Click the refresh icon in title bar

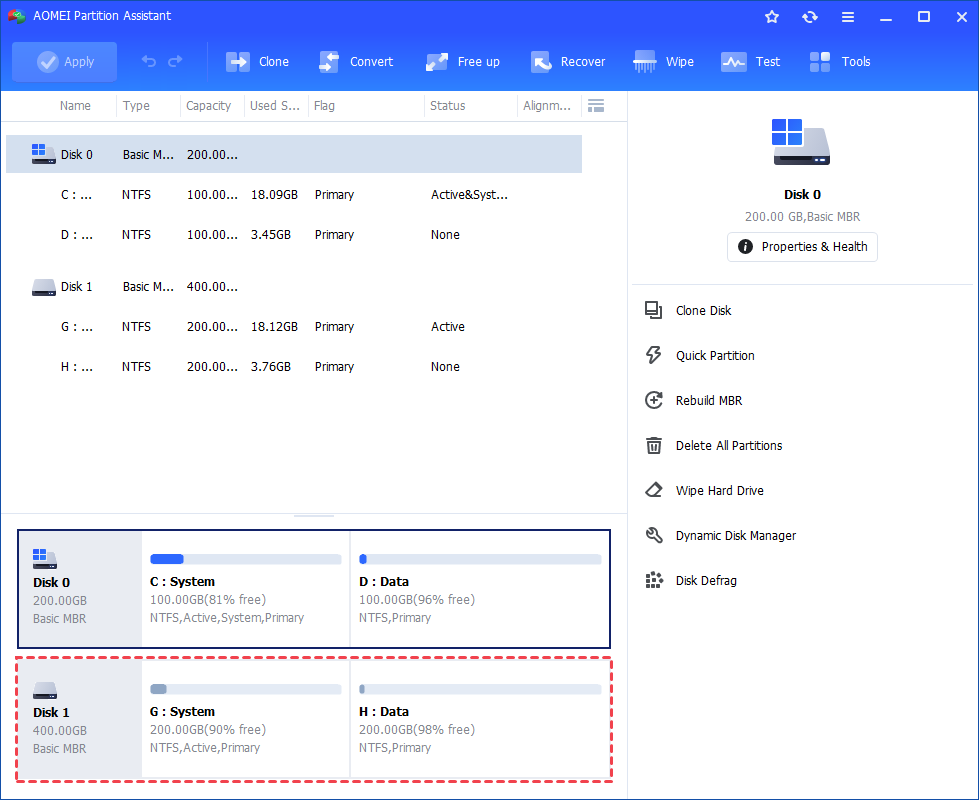click(x=810, y=17)
